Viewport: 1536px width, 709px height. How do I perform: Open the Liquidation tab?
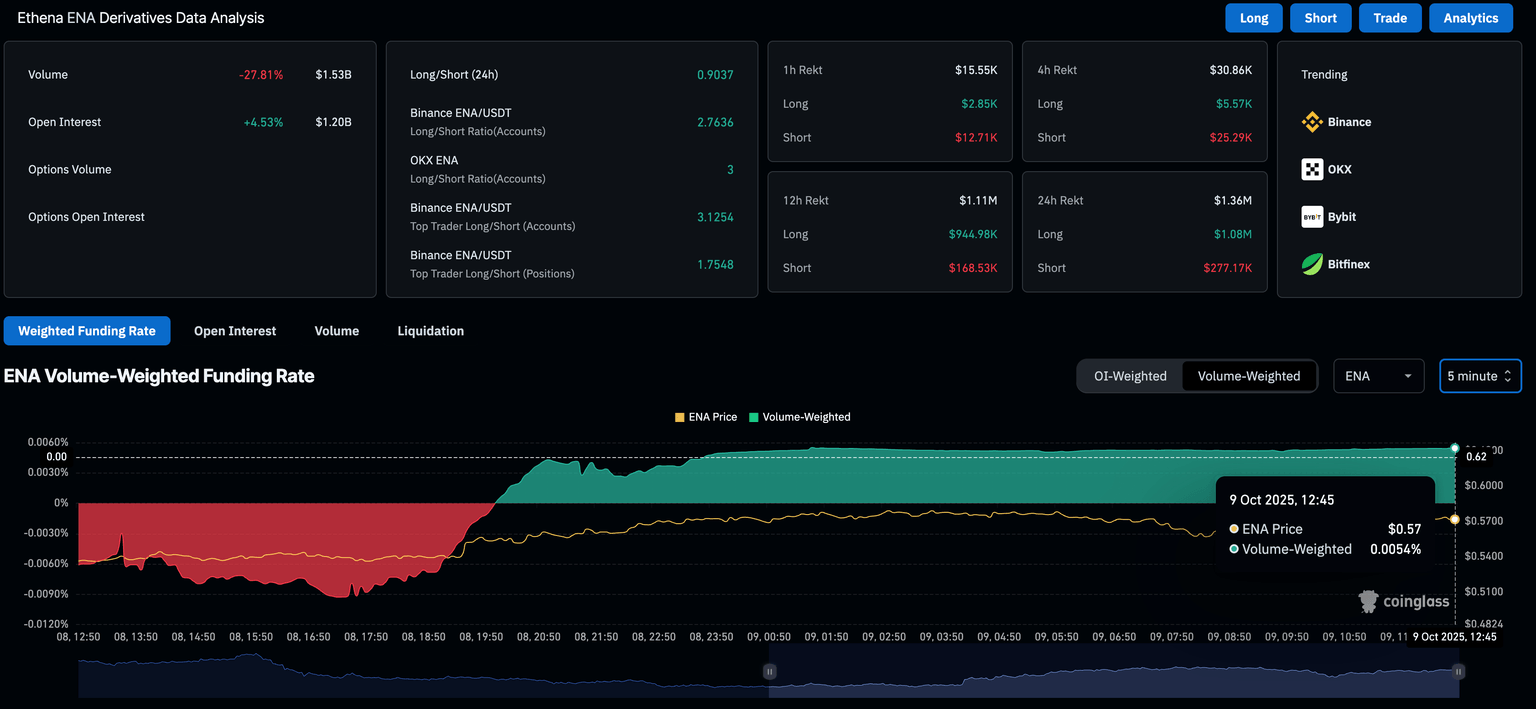click(430, 331)
